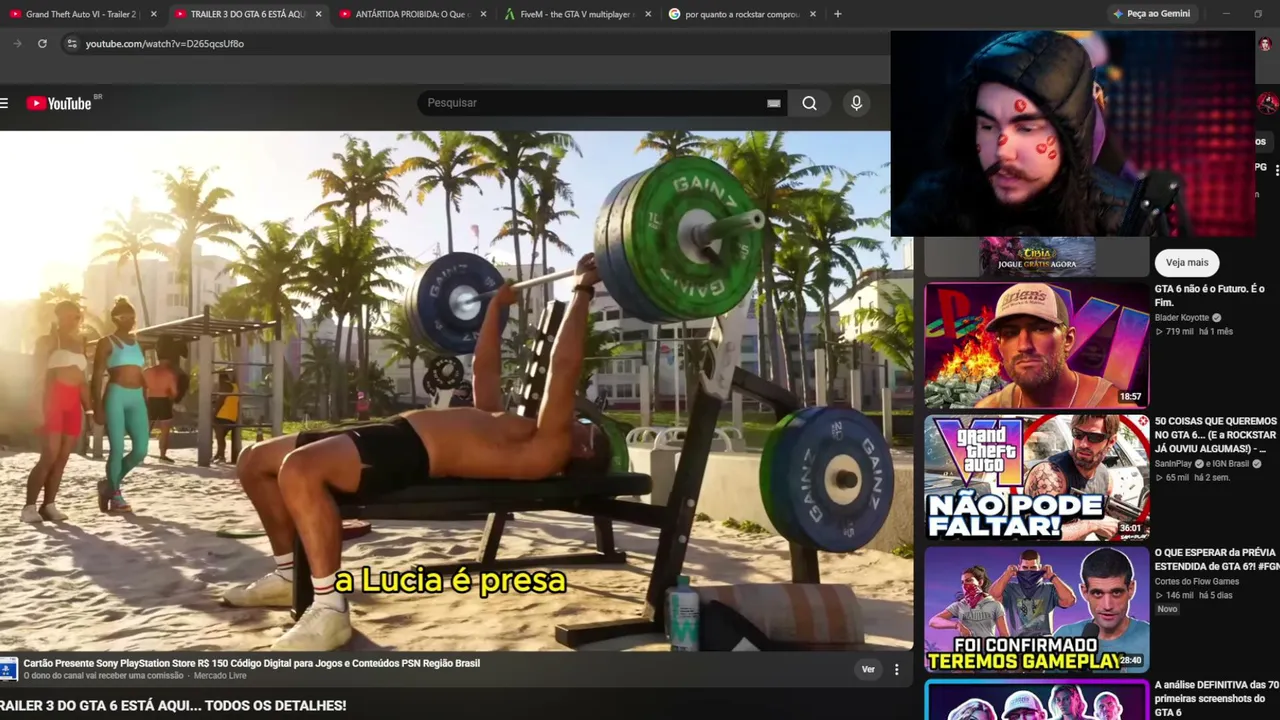
Task: Open '50 COISAS QUE QUEREMOS NO GTA 6' title
Action: point(1216,435)
